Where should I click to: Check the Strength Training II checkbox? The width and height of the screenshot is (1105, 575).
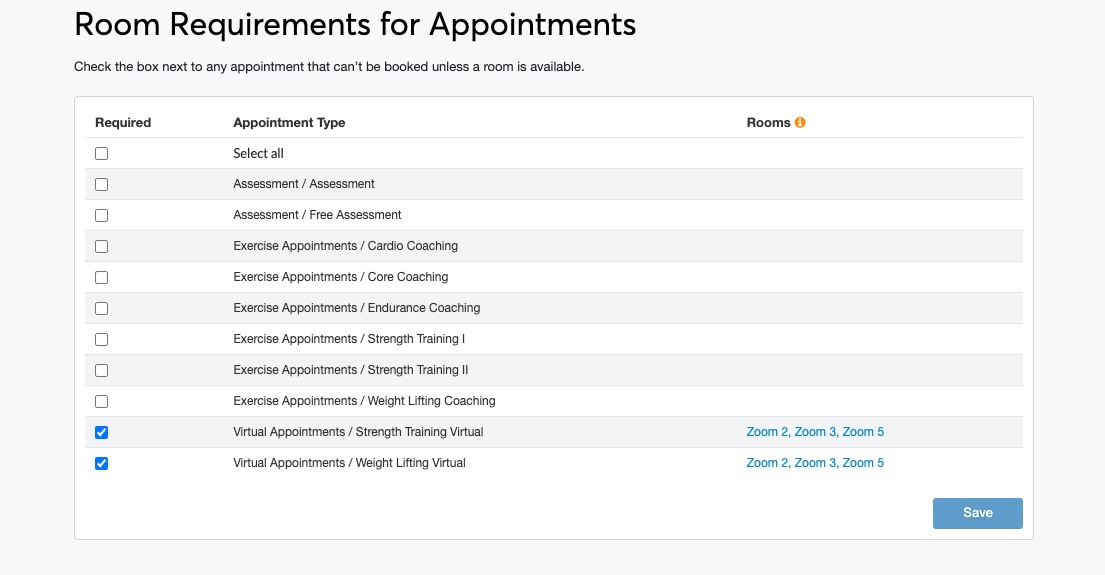[101, 371]
